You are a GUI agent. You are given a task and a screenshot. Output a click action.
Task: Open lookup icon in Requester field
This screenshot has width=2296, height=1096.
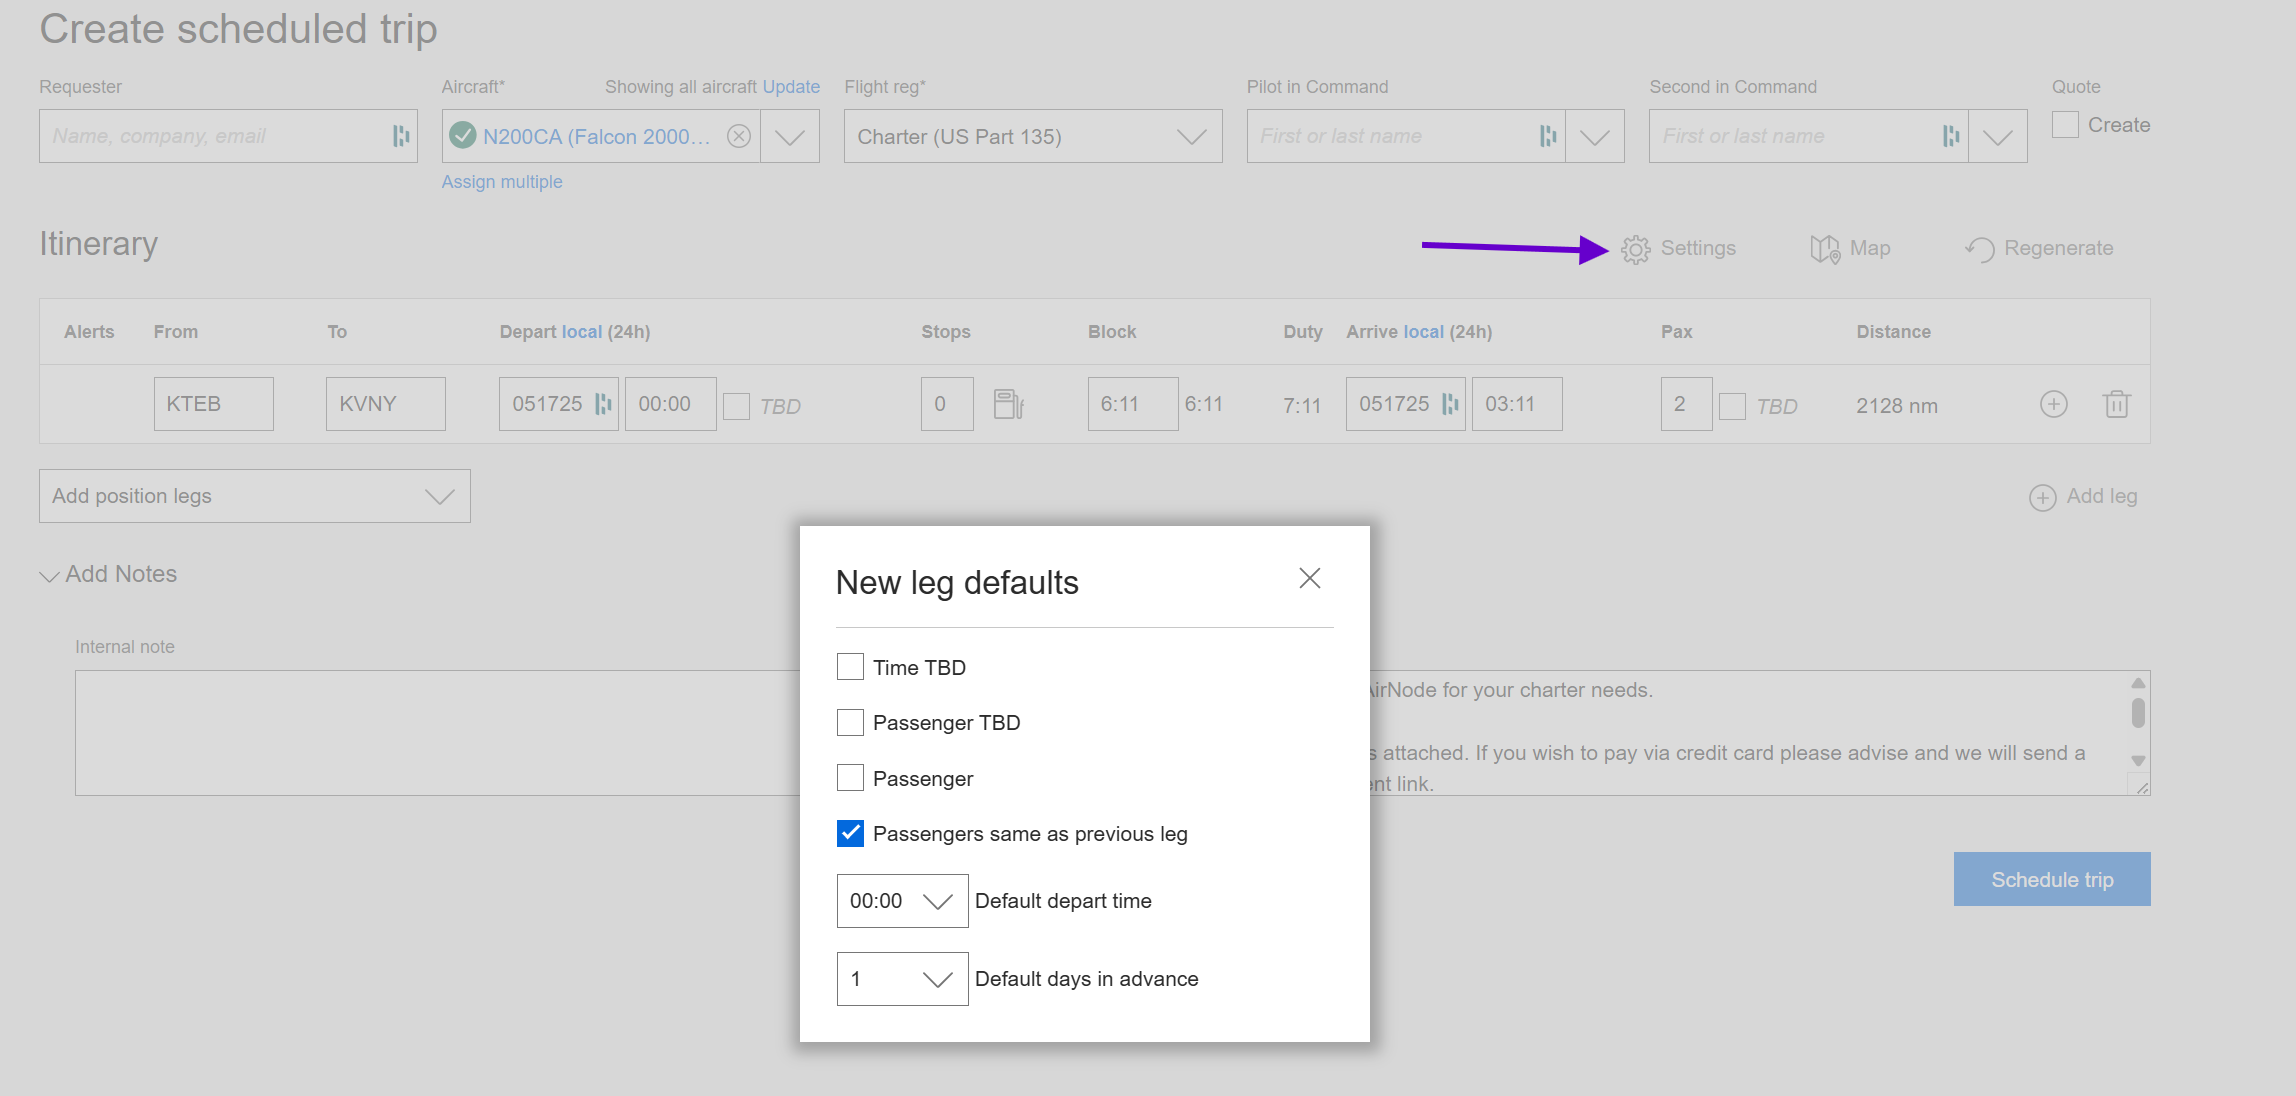pos(401,136)
